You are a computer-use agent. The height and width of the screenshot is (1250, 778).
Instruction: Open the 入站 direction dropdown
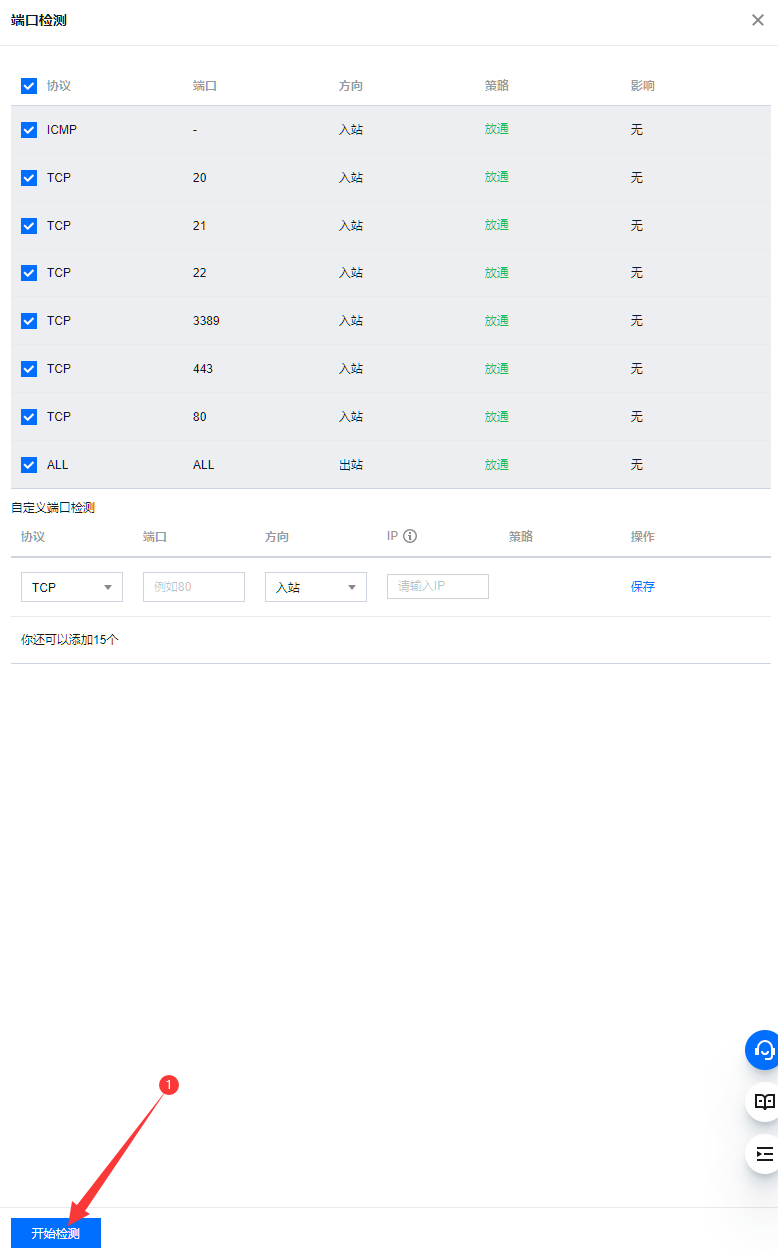tap(316, 587)
